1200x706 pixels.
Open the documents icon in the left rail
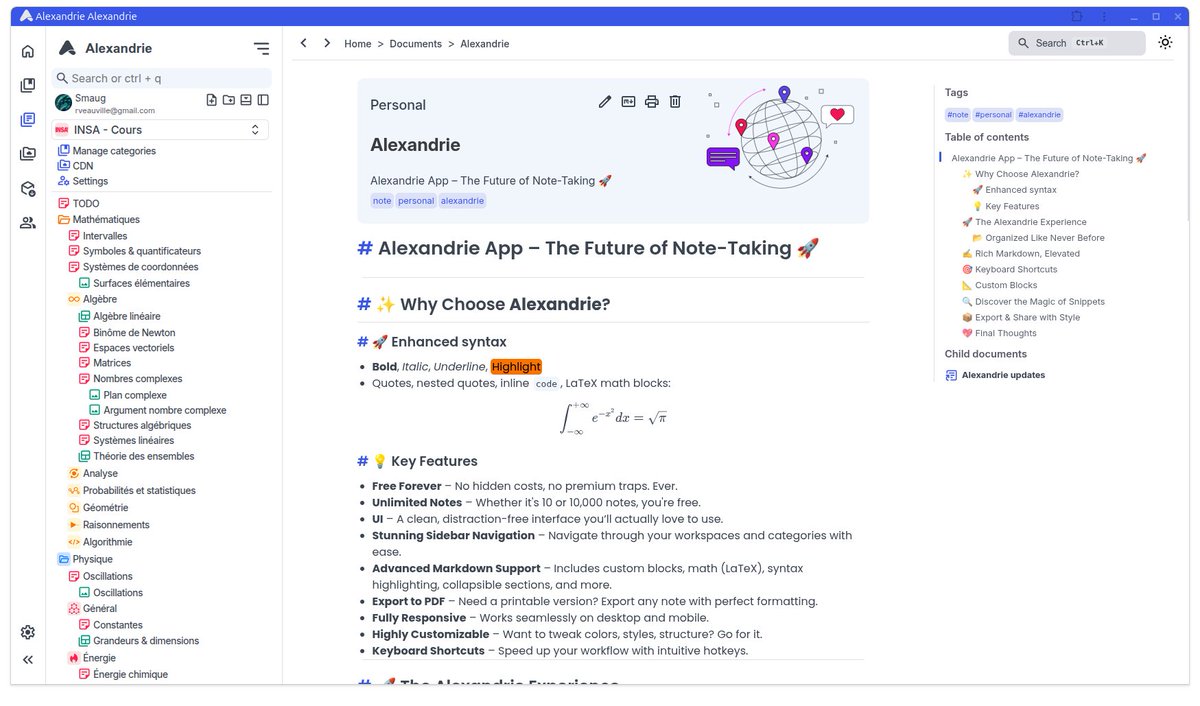pos(28,120)
